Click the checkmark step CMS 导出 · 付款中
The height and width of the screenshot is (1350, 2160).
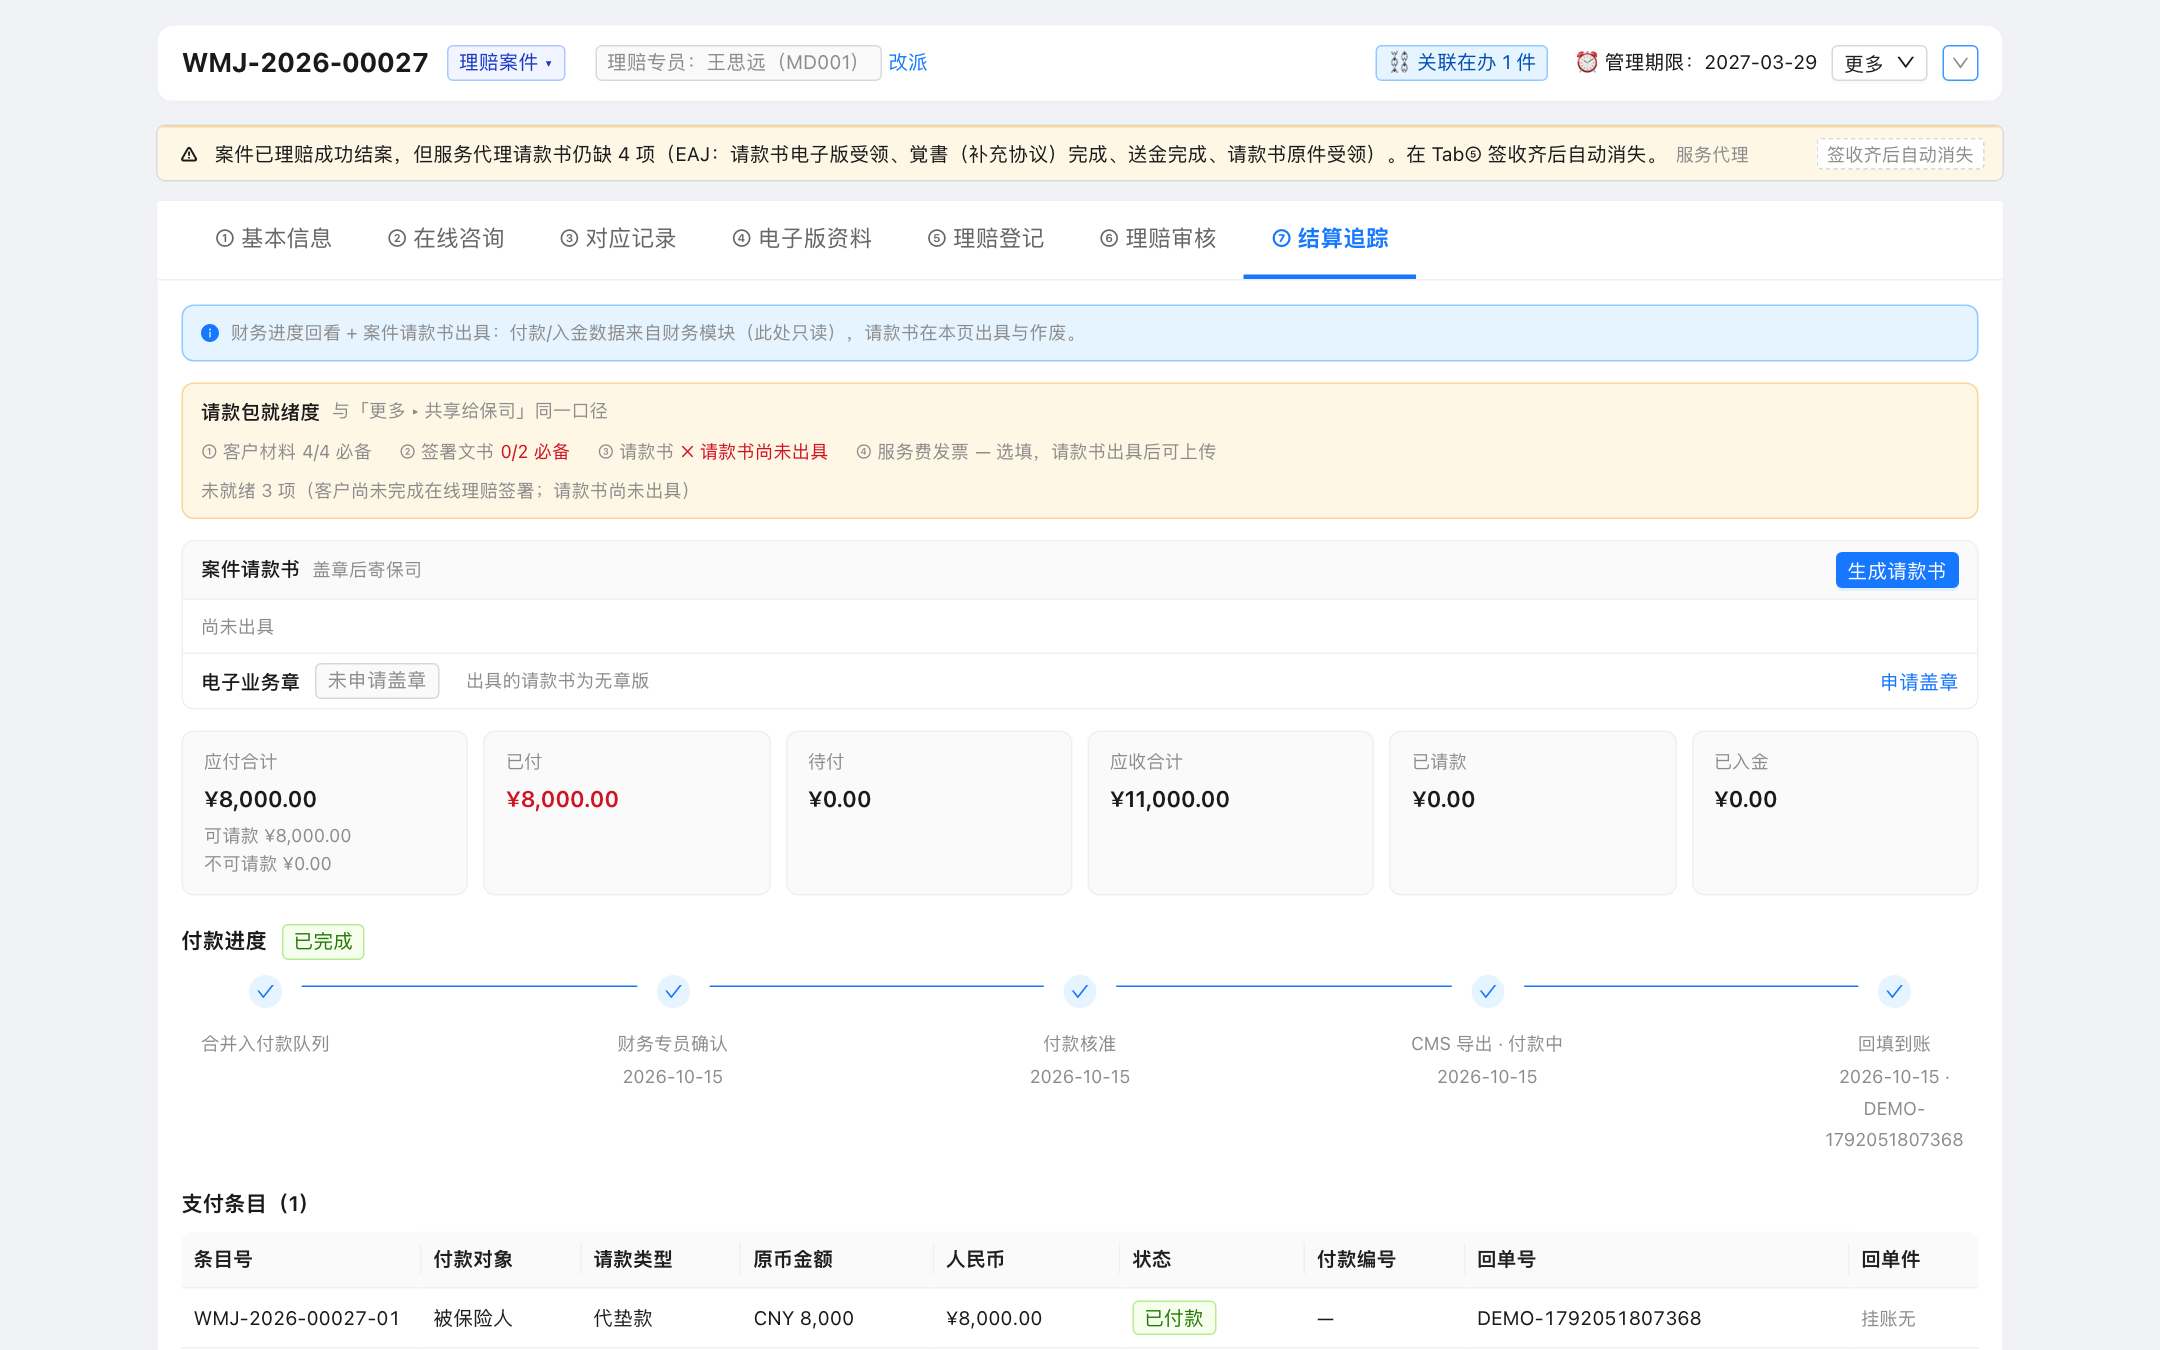coord(1487,991)
